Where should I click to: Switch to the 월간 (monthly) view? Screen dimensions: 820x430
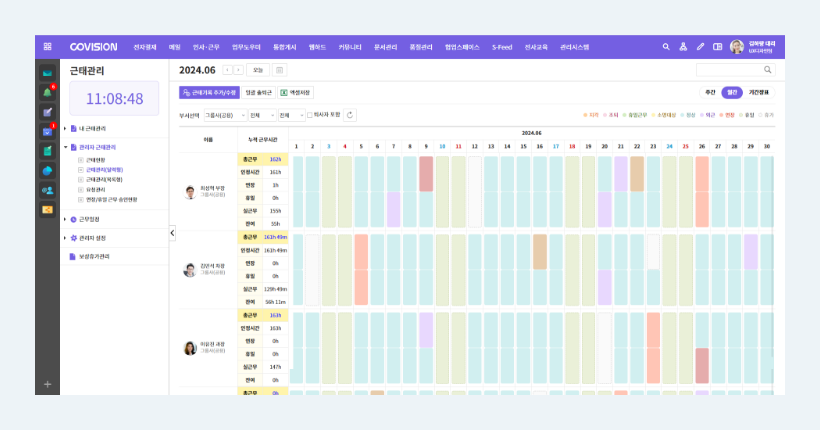(x=732, y=93)
